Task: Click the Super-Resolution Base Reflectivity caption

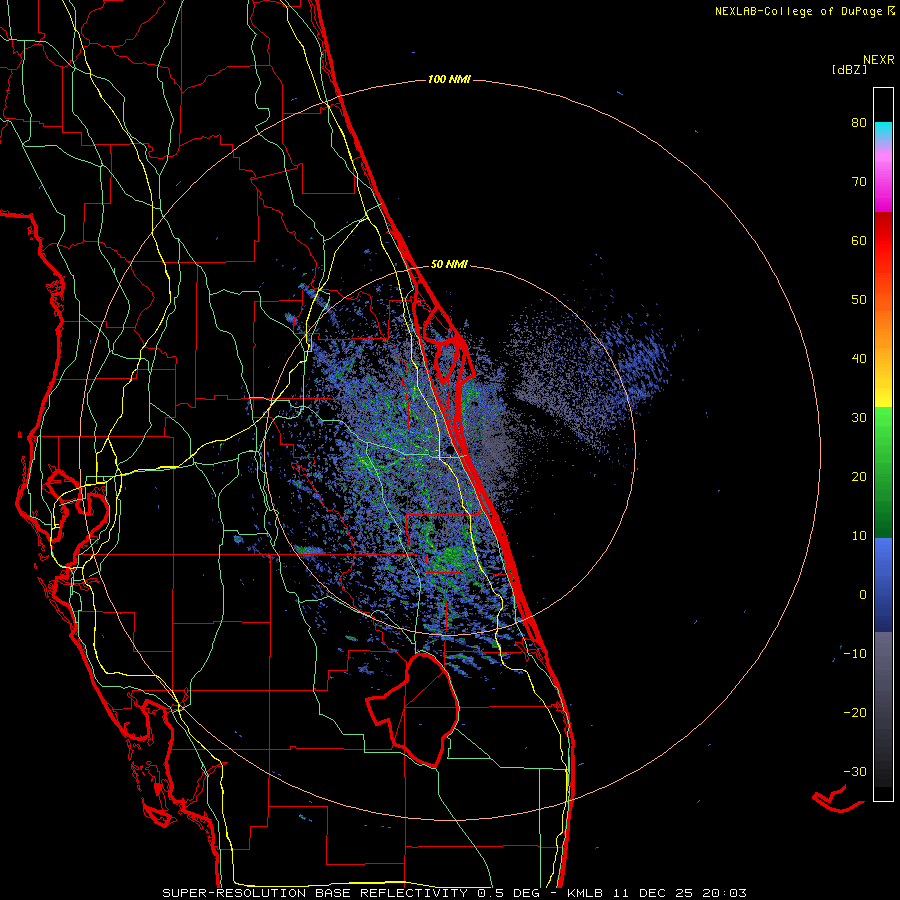Action: [315, 893]
